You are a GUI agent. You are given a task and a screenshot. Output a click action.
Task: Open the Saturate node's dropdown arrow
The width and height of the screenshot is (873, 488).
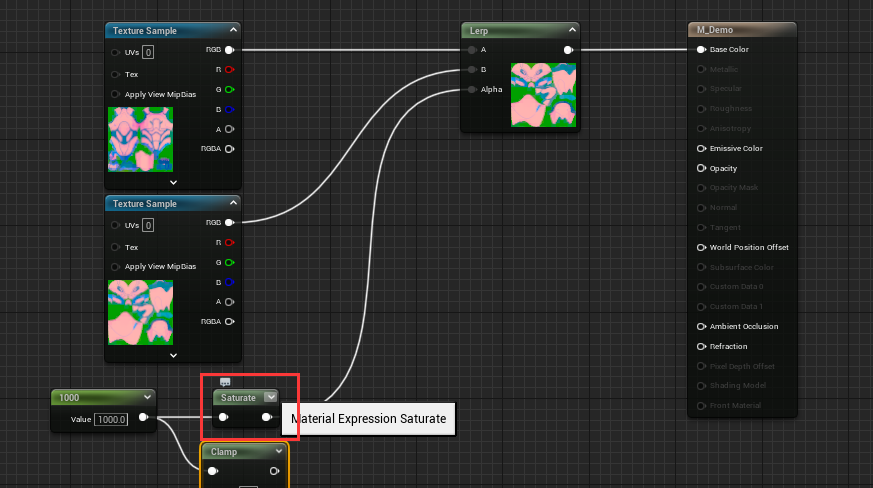(270, 397)
